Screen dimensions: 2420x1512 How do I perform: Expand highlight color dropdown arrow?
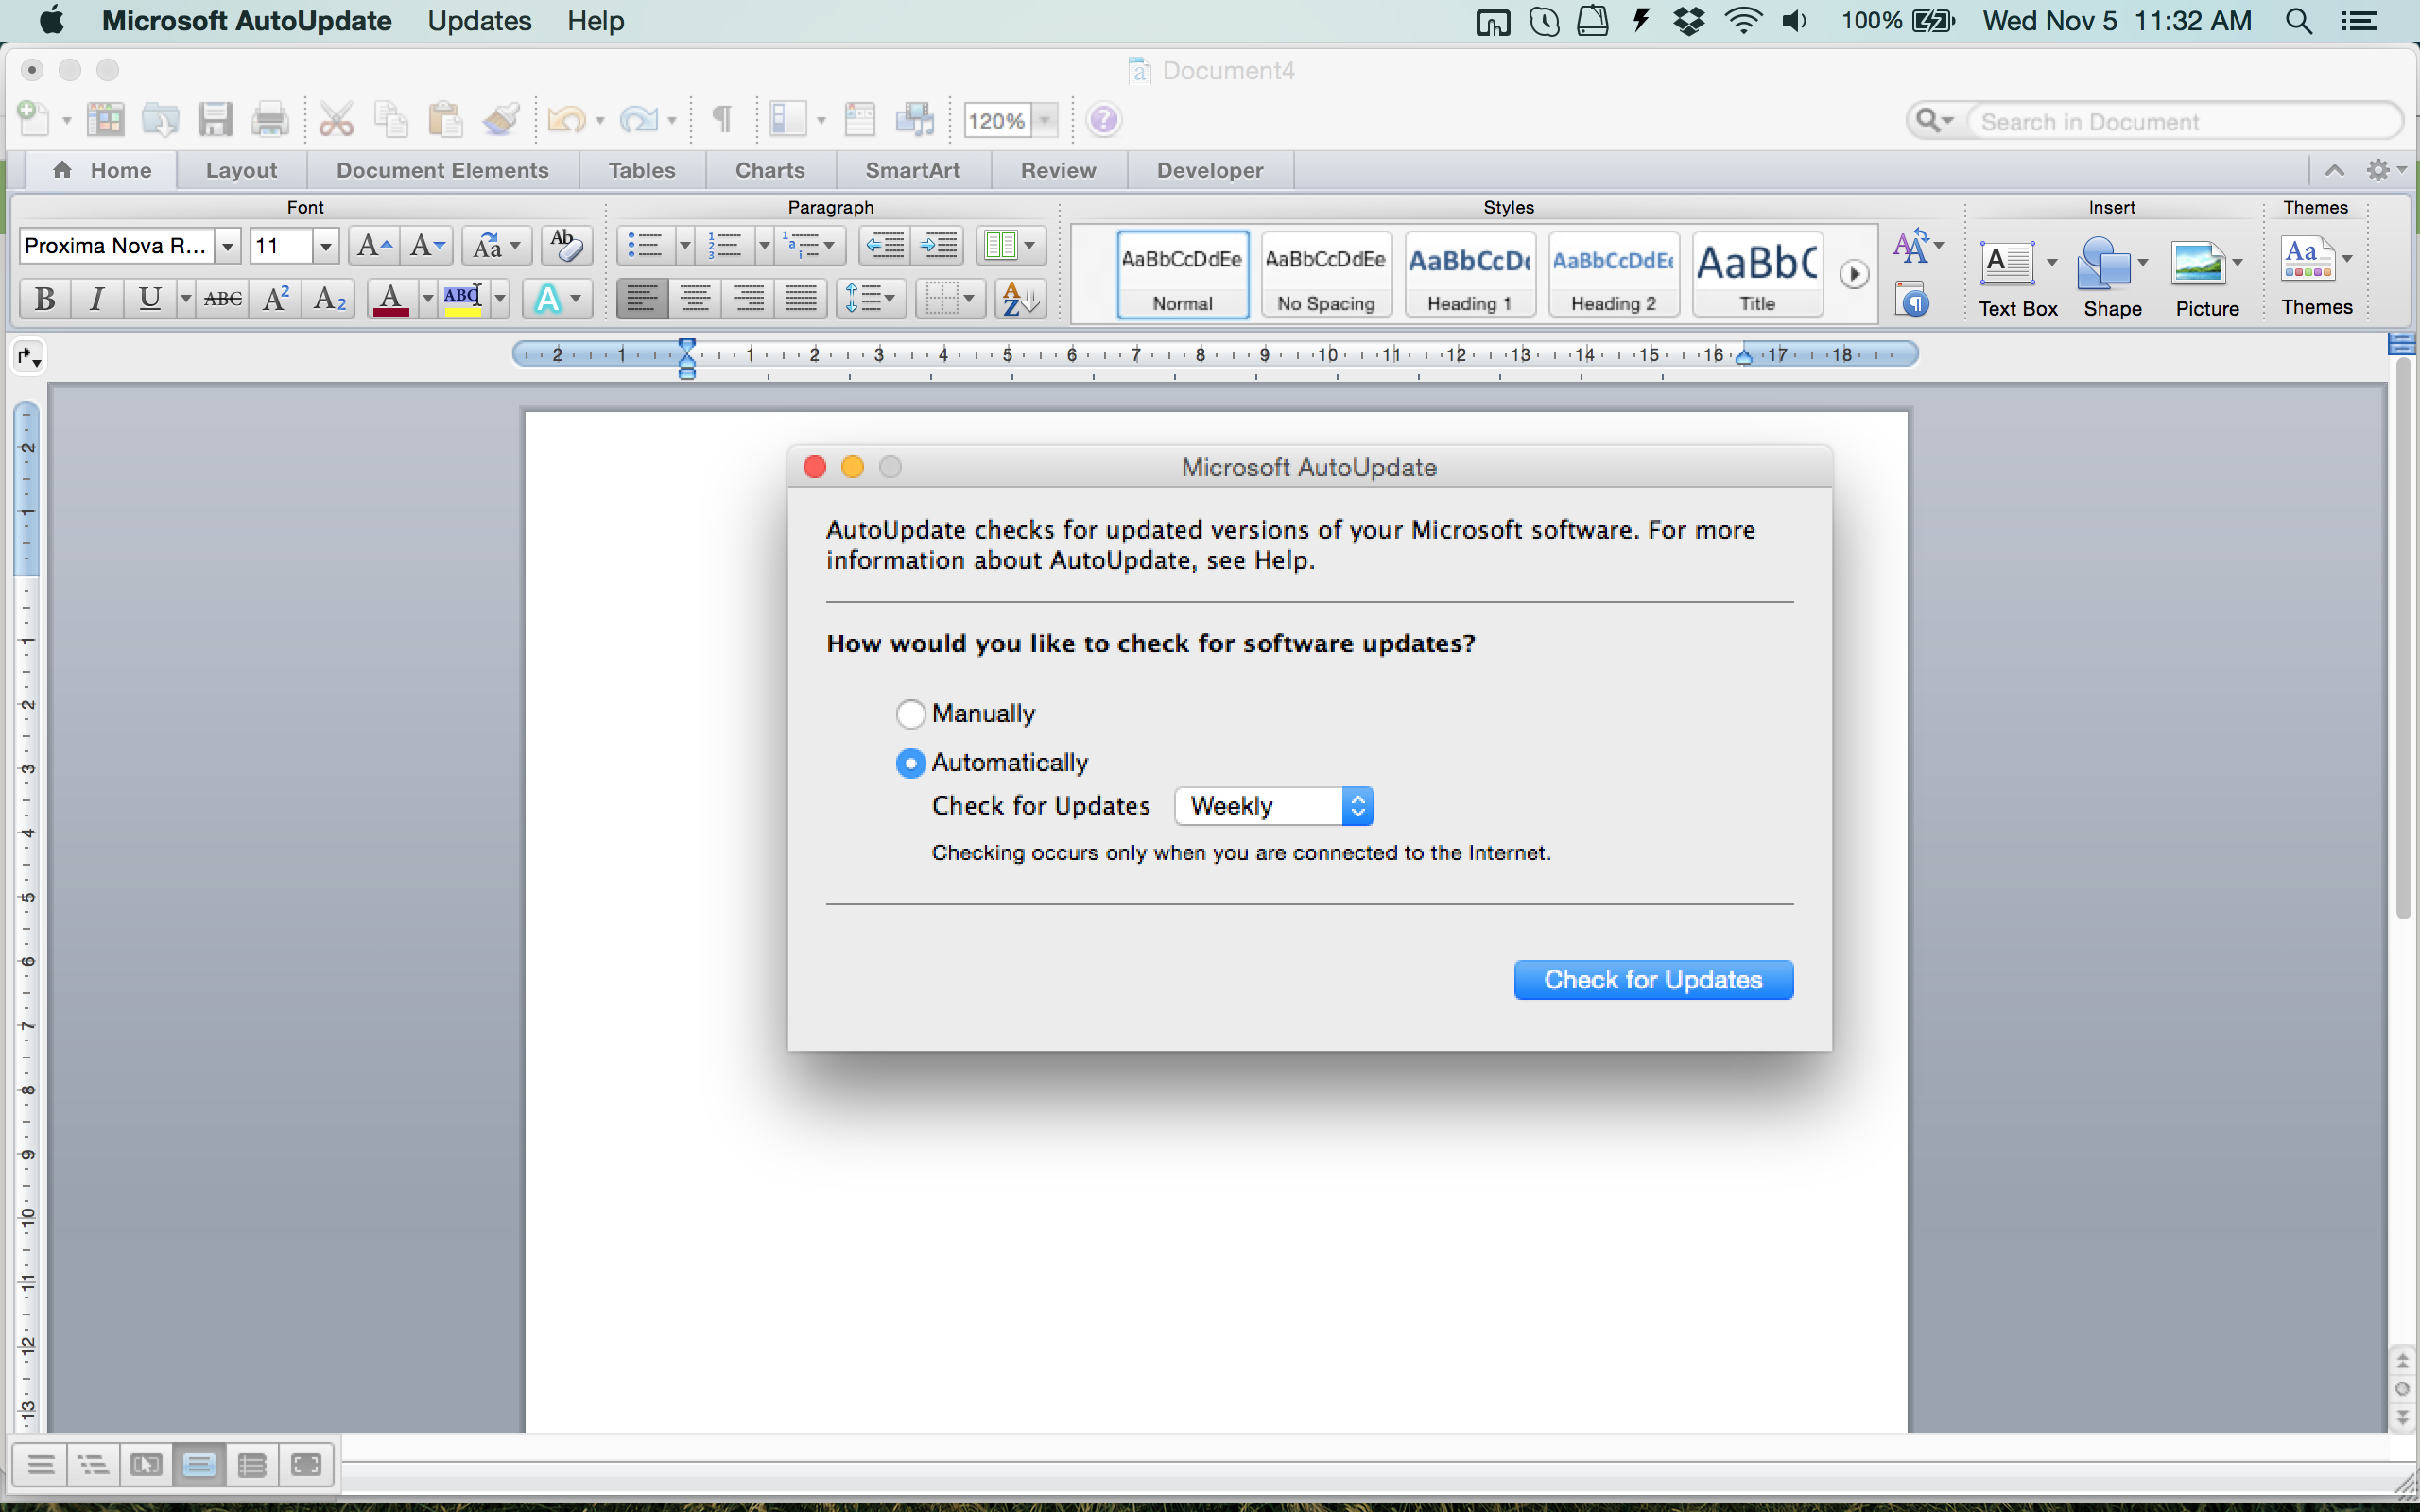click(x=500, y=298)
